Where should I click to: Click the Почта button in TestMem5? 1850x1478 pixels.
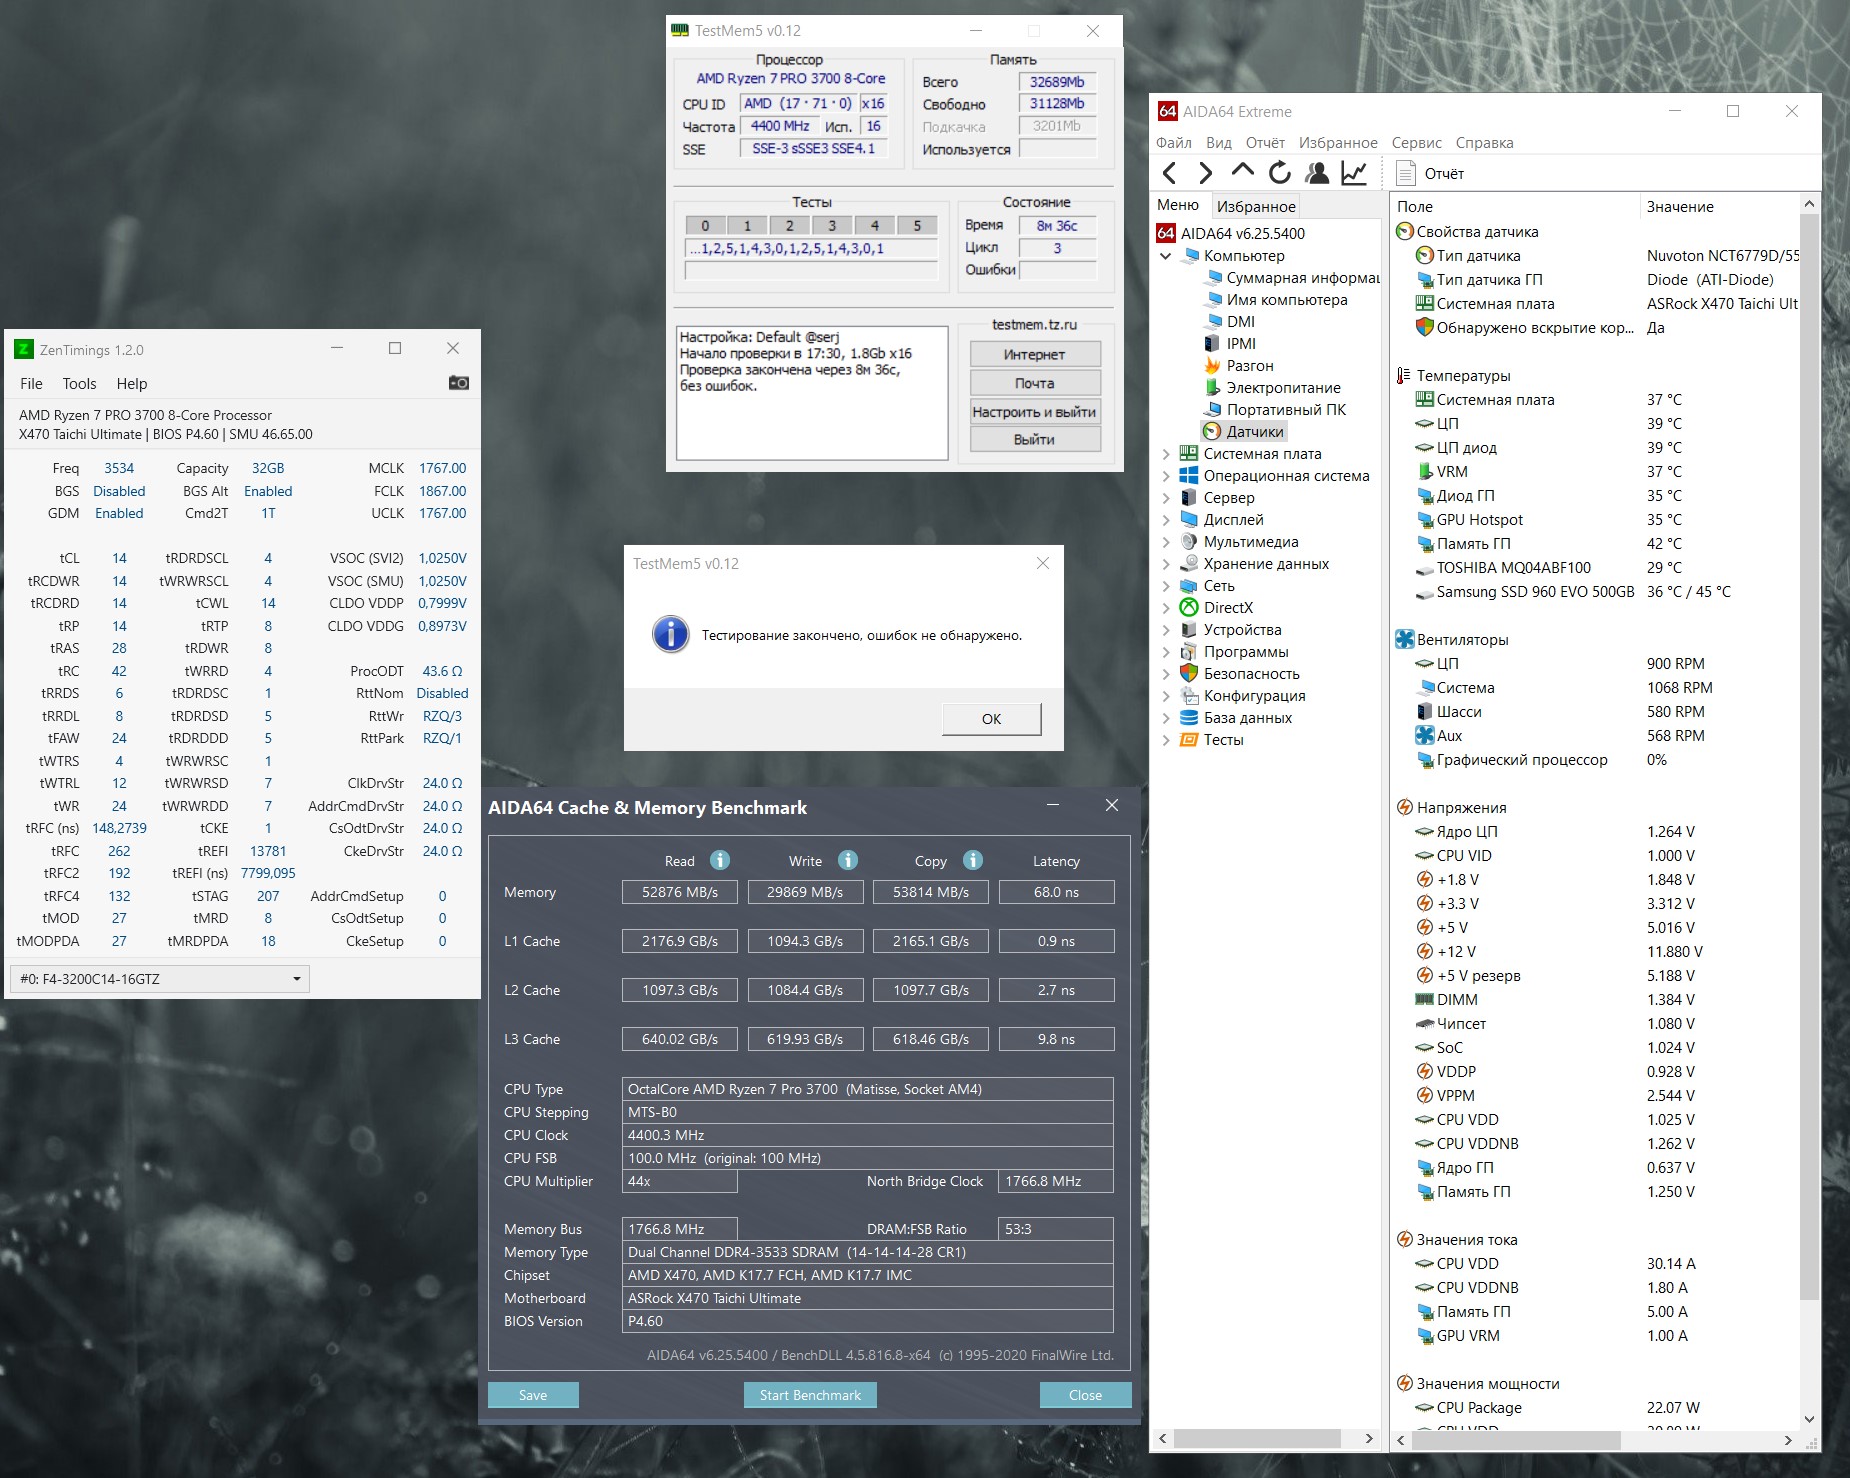click(x=1035, y=383)
